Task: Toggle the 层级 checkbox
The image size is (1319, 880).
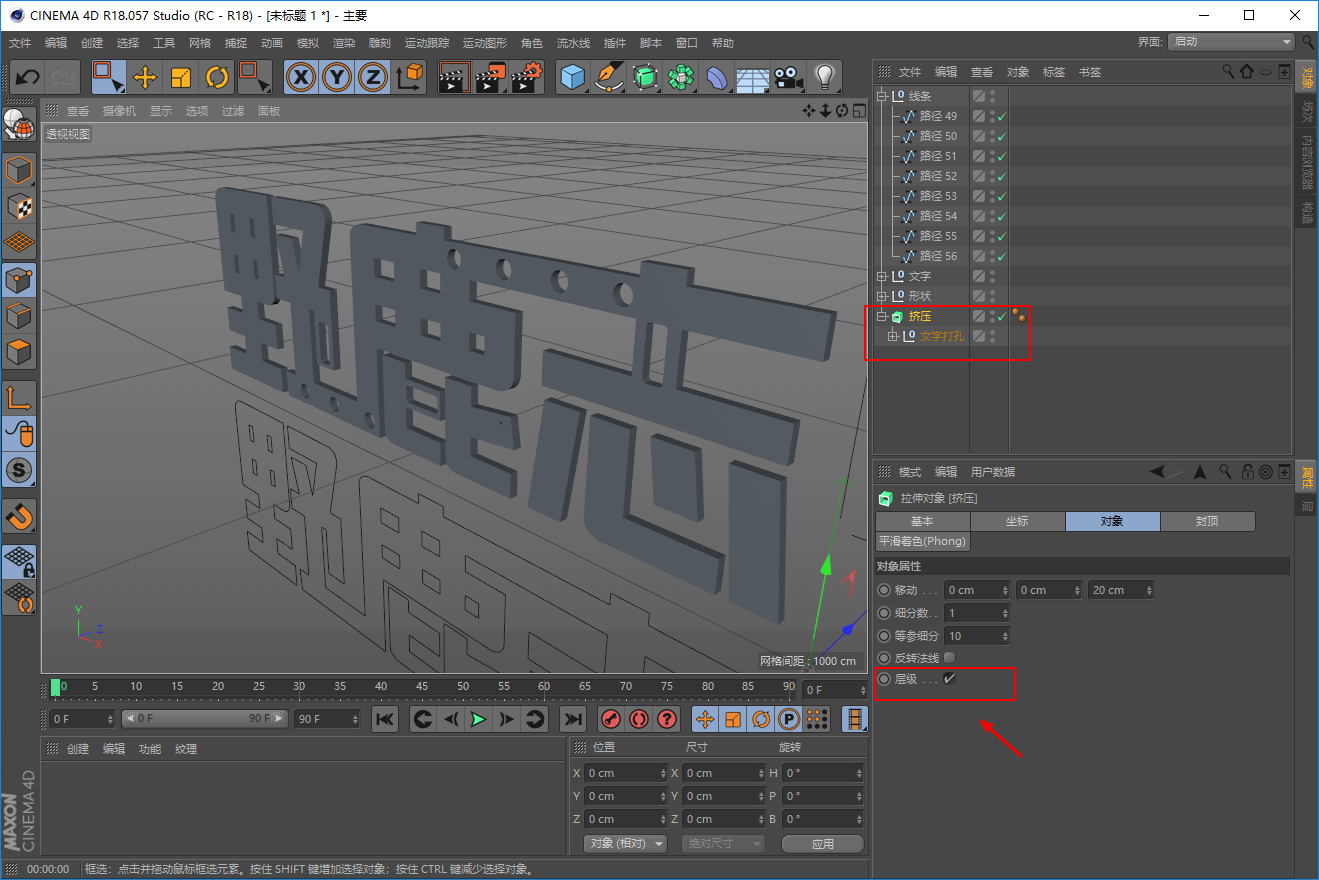Action: pos(950,679)
